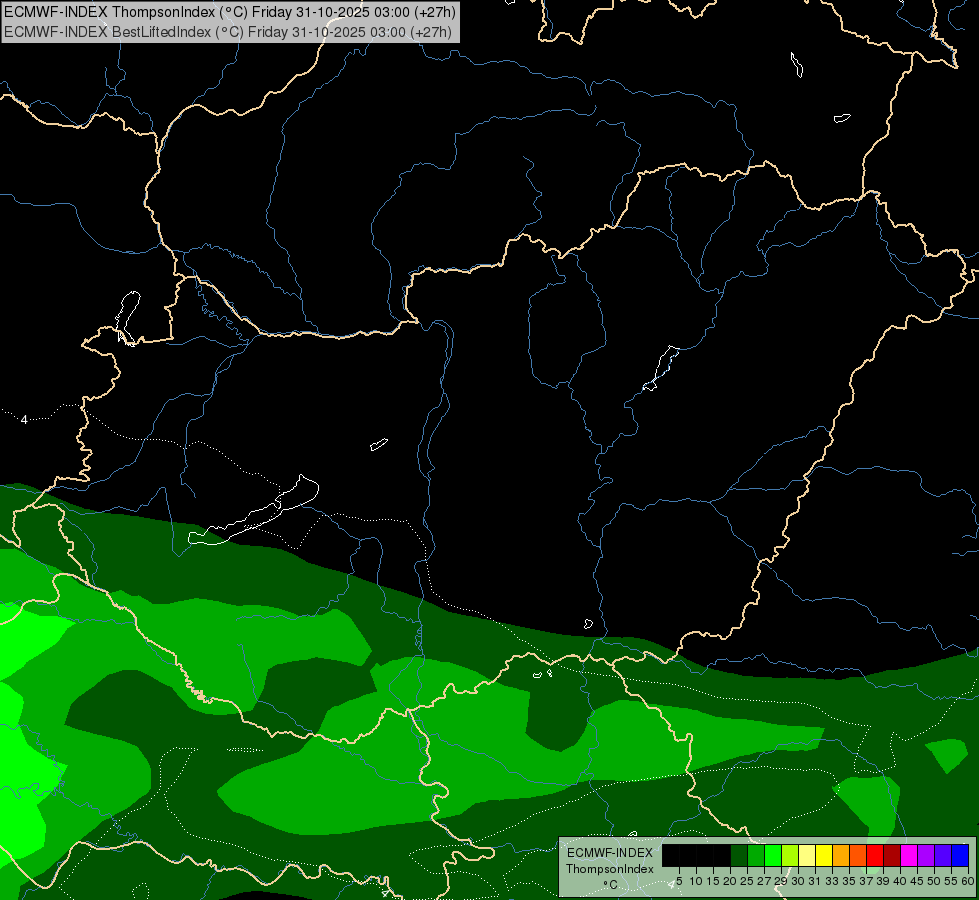Click the legend tick value 37
This screenshot has width=979, height=900.
pyautogui.click(x=865, y=881)
